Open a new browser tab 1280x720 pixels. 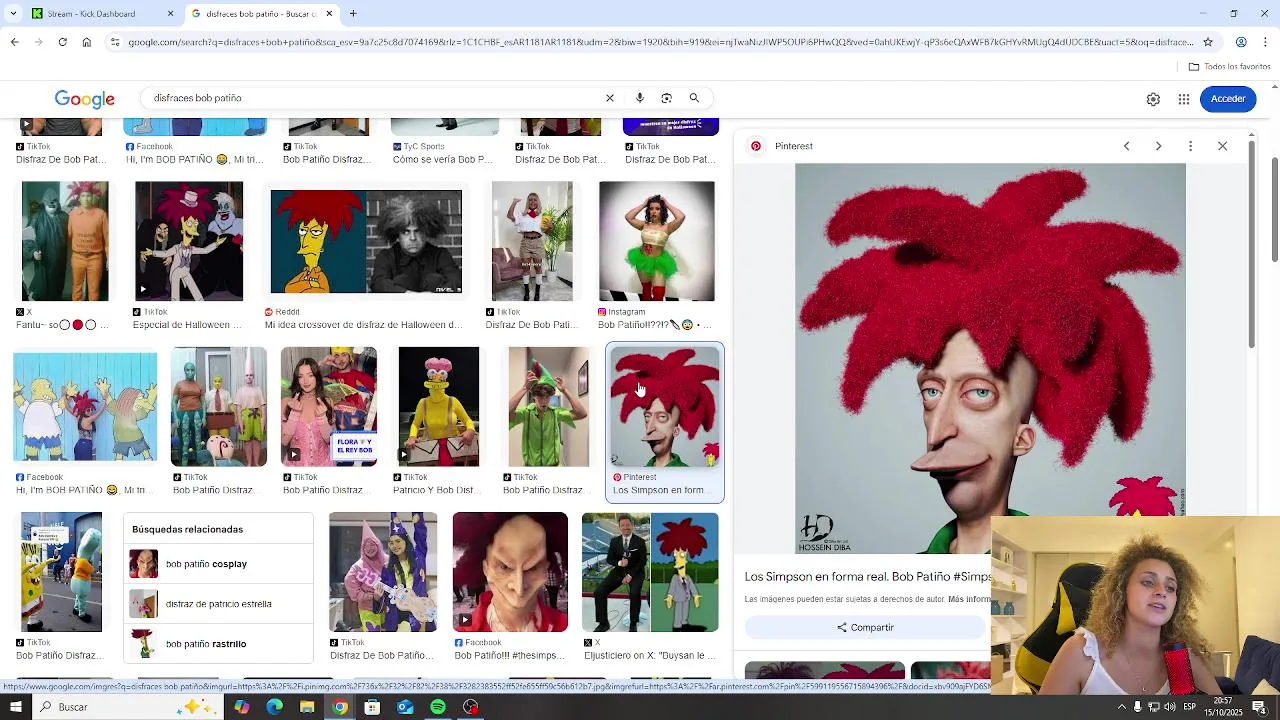point(353,13)
